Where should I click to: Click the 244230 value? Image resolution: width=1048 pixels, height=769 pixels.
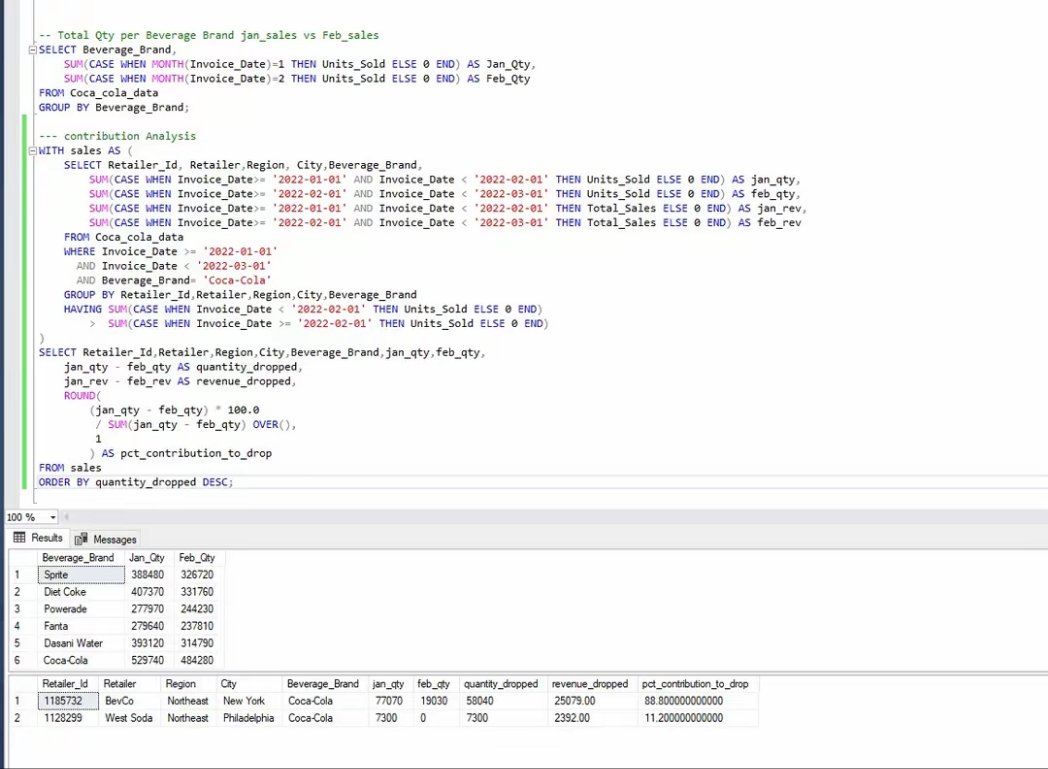click(x=197, y=609)
